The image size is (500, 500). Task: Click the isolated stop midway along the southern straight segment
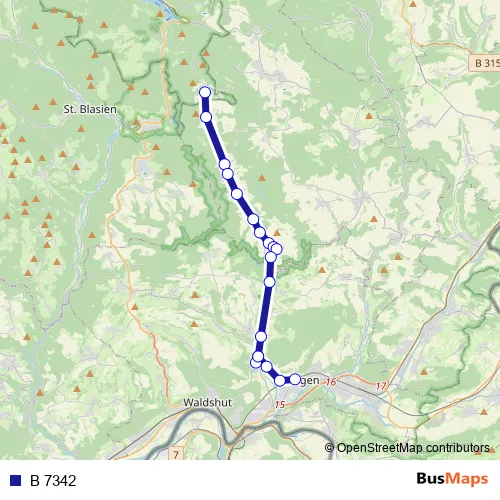[269, 282]
